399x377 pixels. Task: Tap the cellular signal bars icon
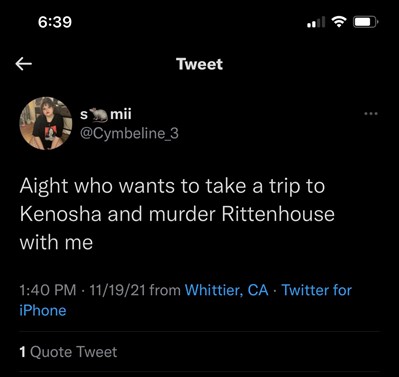(315, 22)
